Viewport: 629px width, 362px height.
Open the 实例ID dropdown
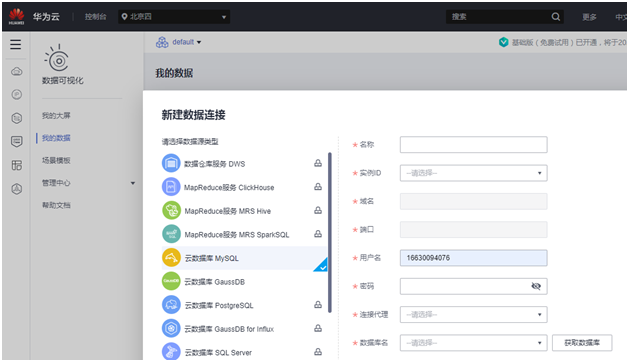pos(473,173)
